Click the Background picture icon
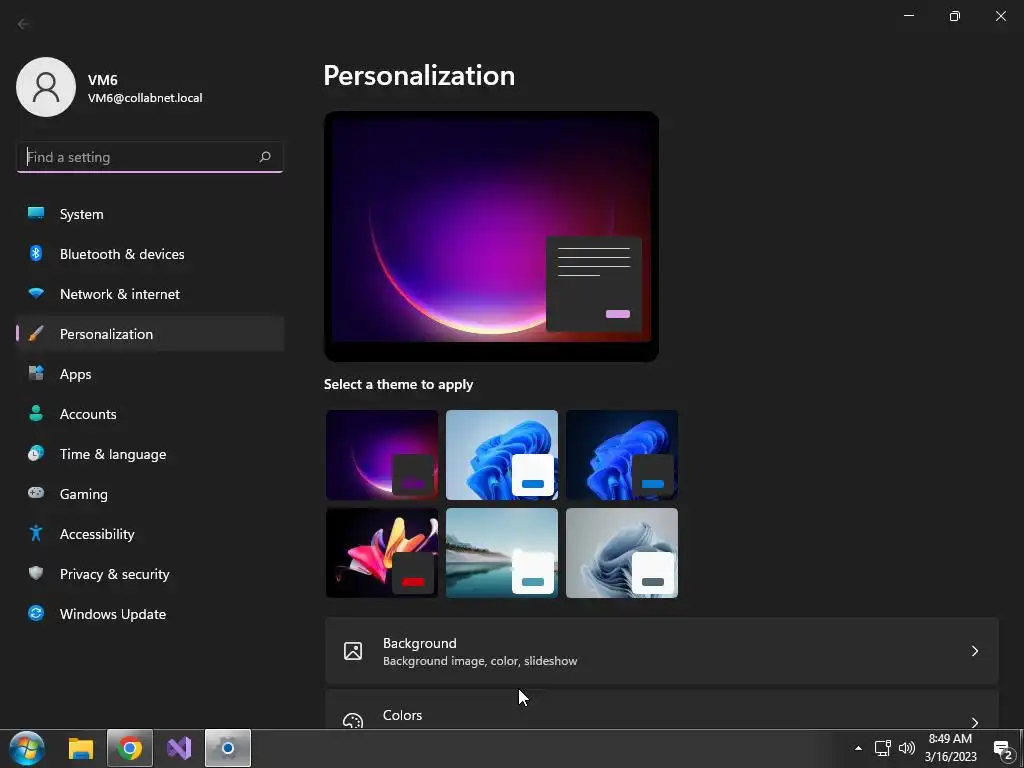The height and width of the screenshot is (768, 1024). pyautogui.click(x=353, y=651)
